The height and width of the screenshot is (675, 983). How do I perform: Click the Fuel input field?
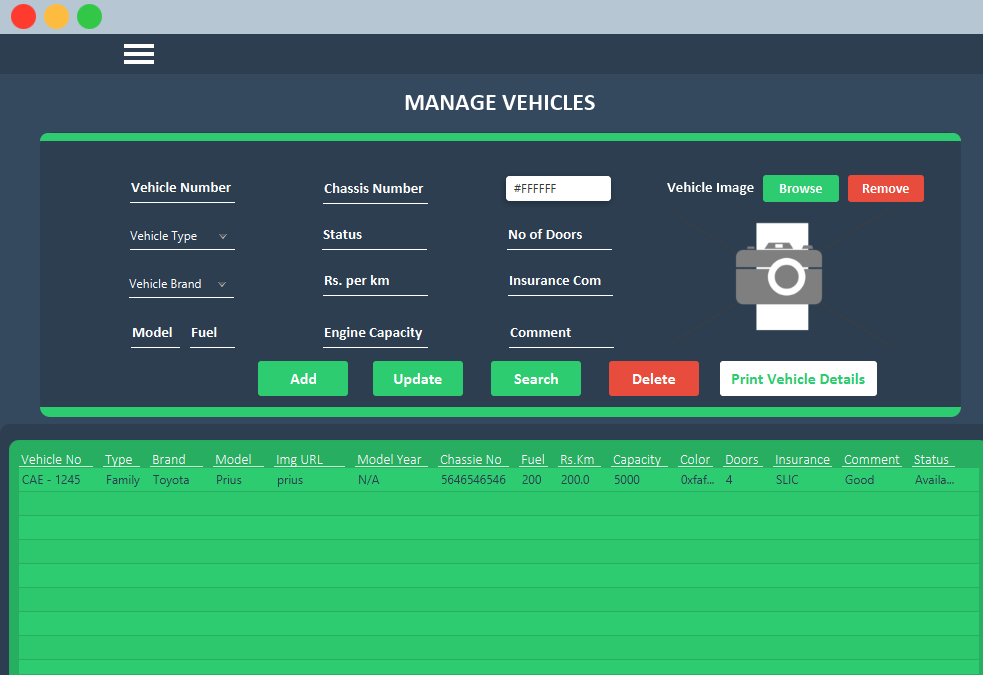212,333
